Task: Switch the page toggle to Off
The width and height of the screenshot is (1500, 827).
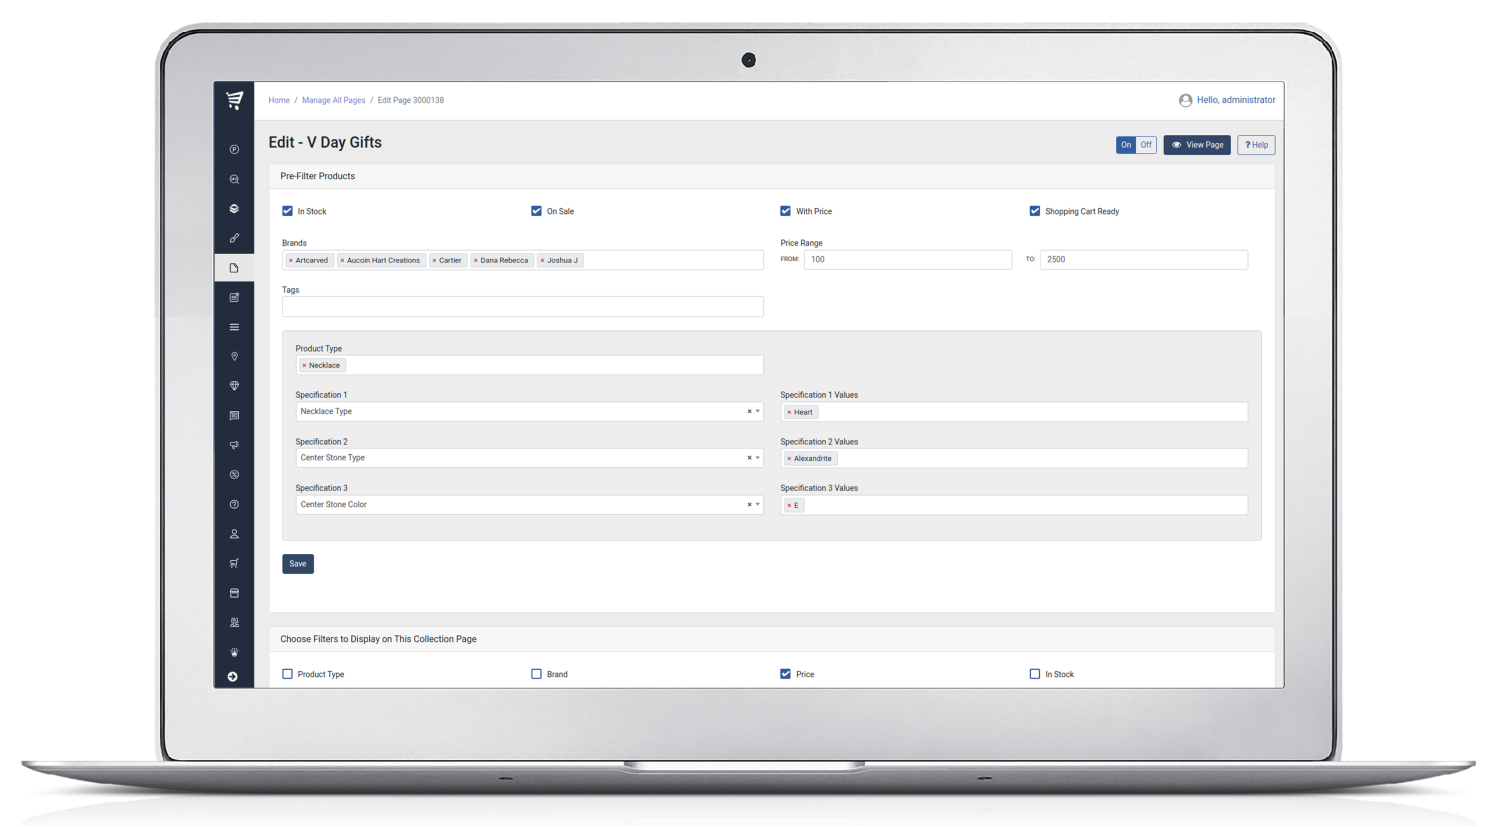Action: point(1146,145)
